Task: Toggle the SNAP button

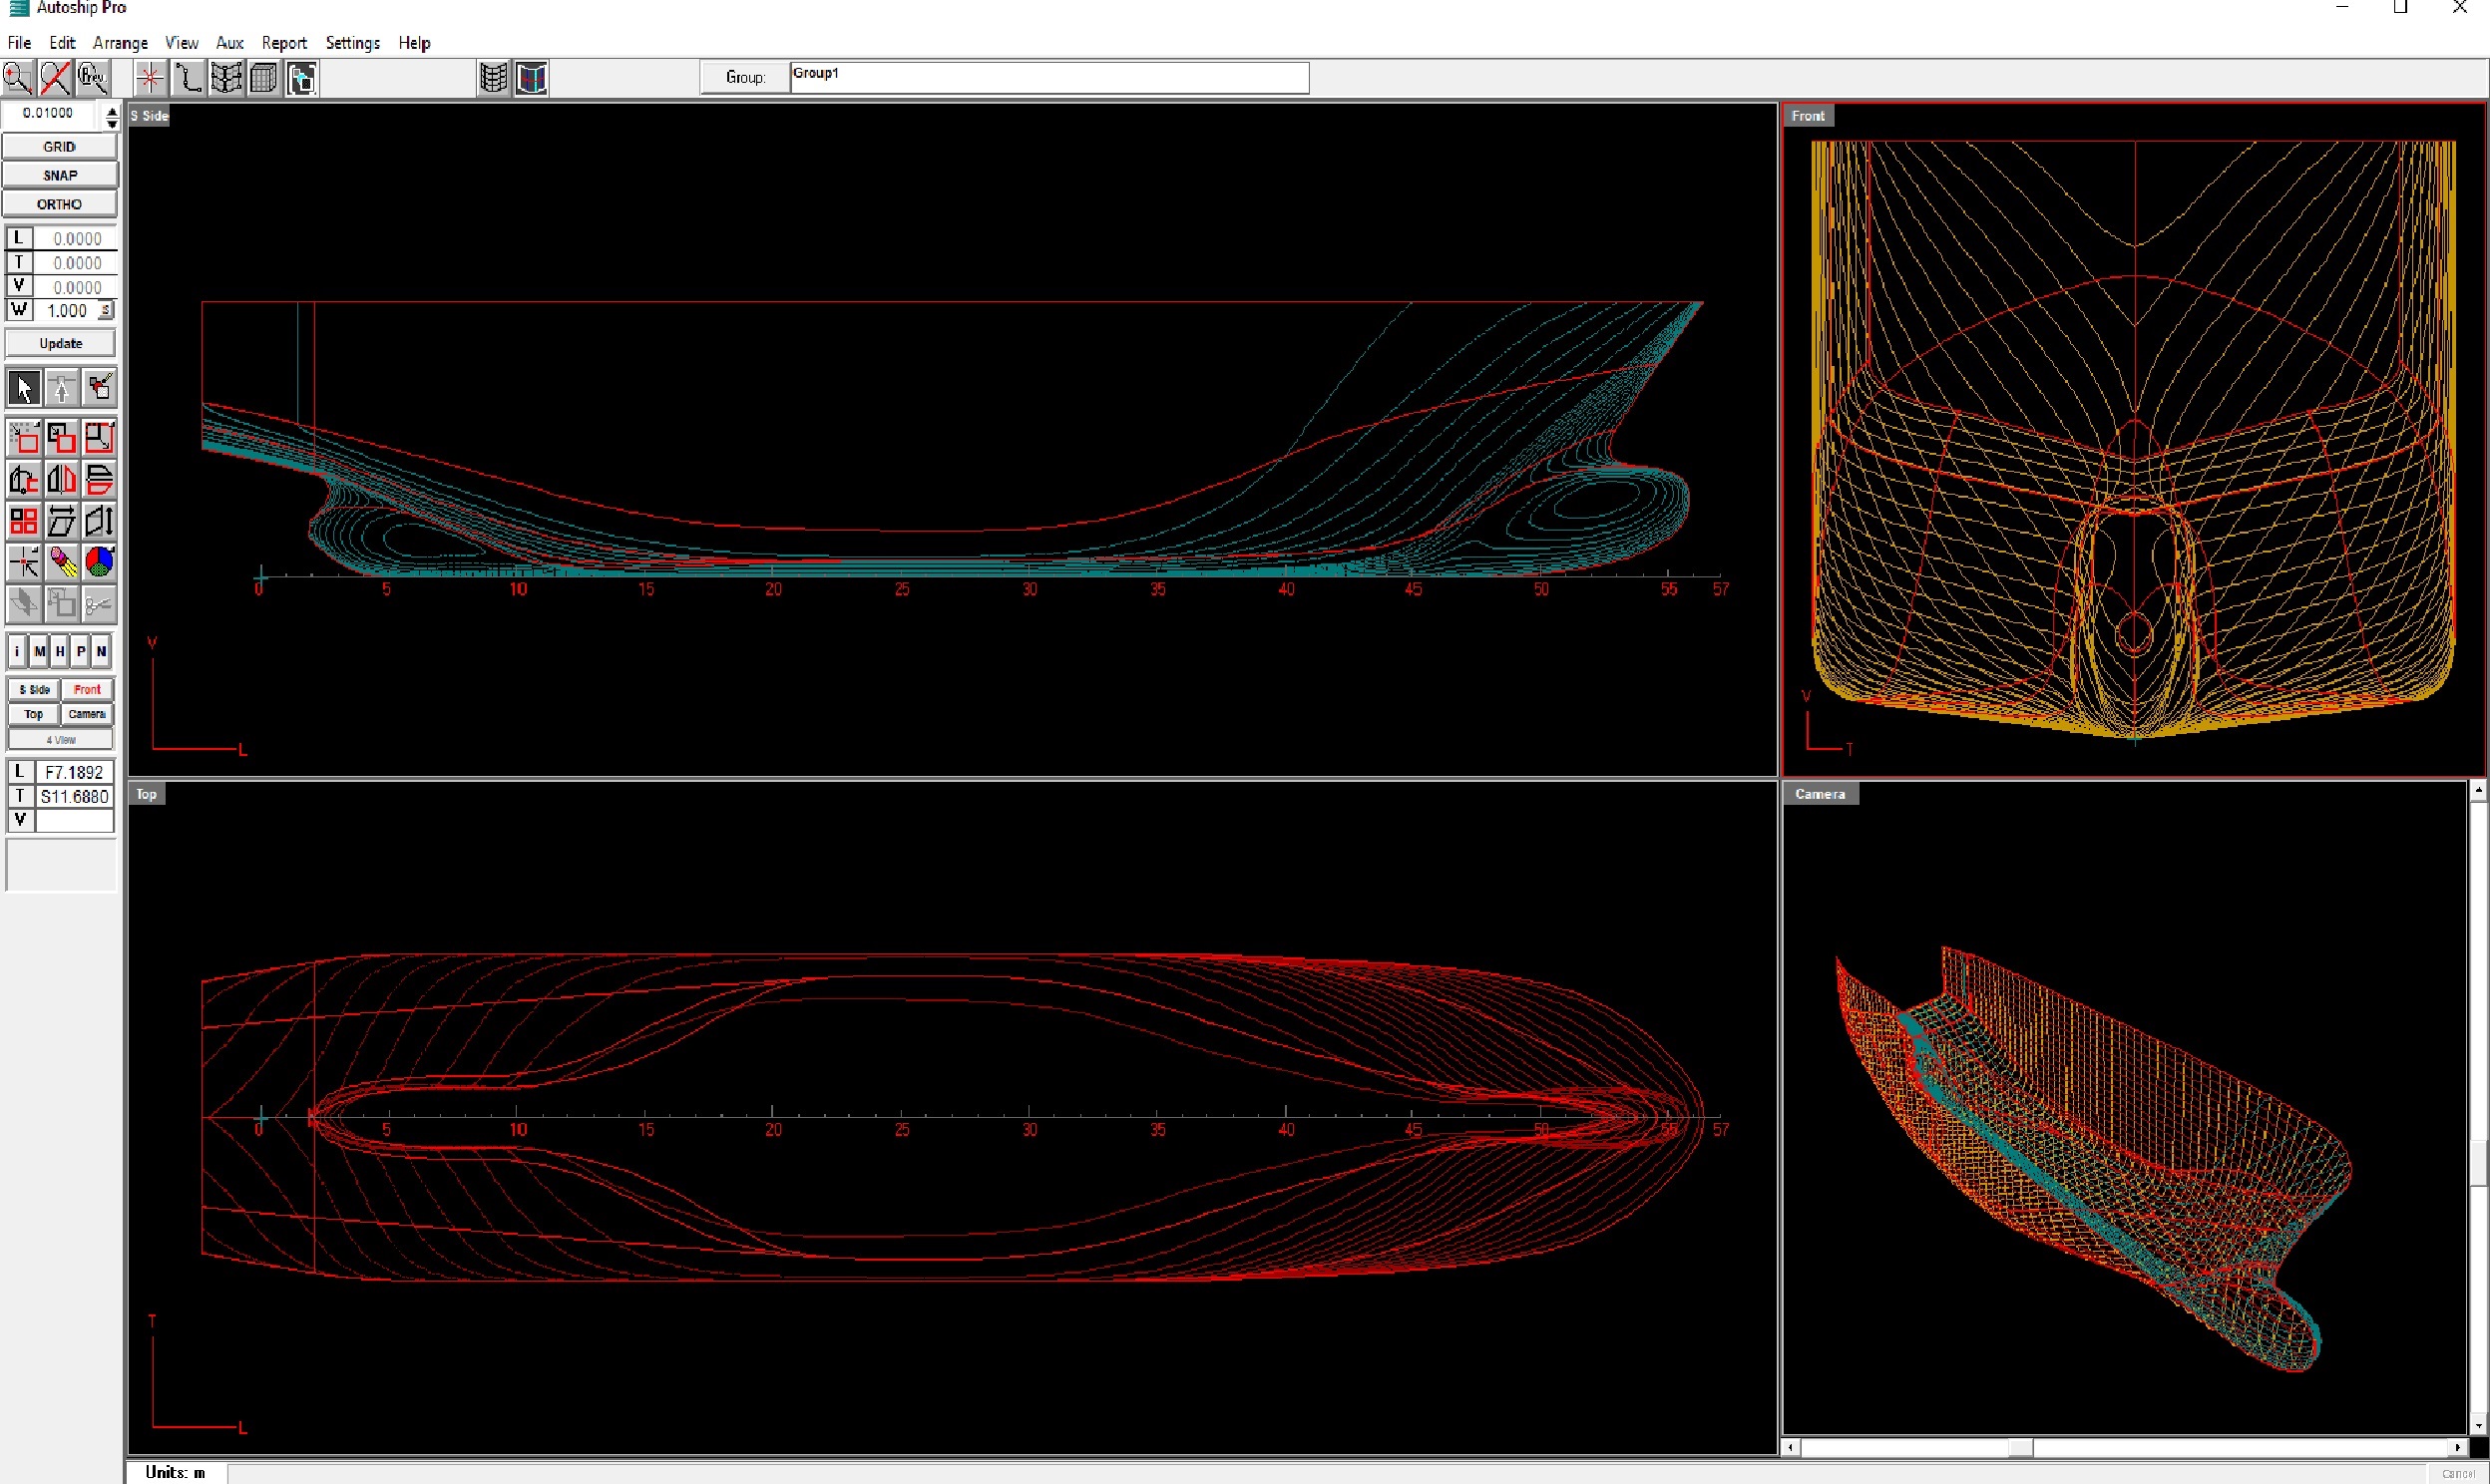Action: 60,175
